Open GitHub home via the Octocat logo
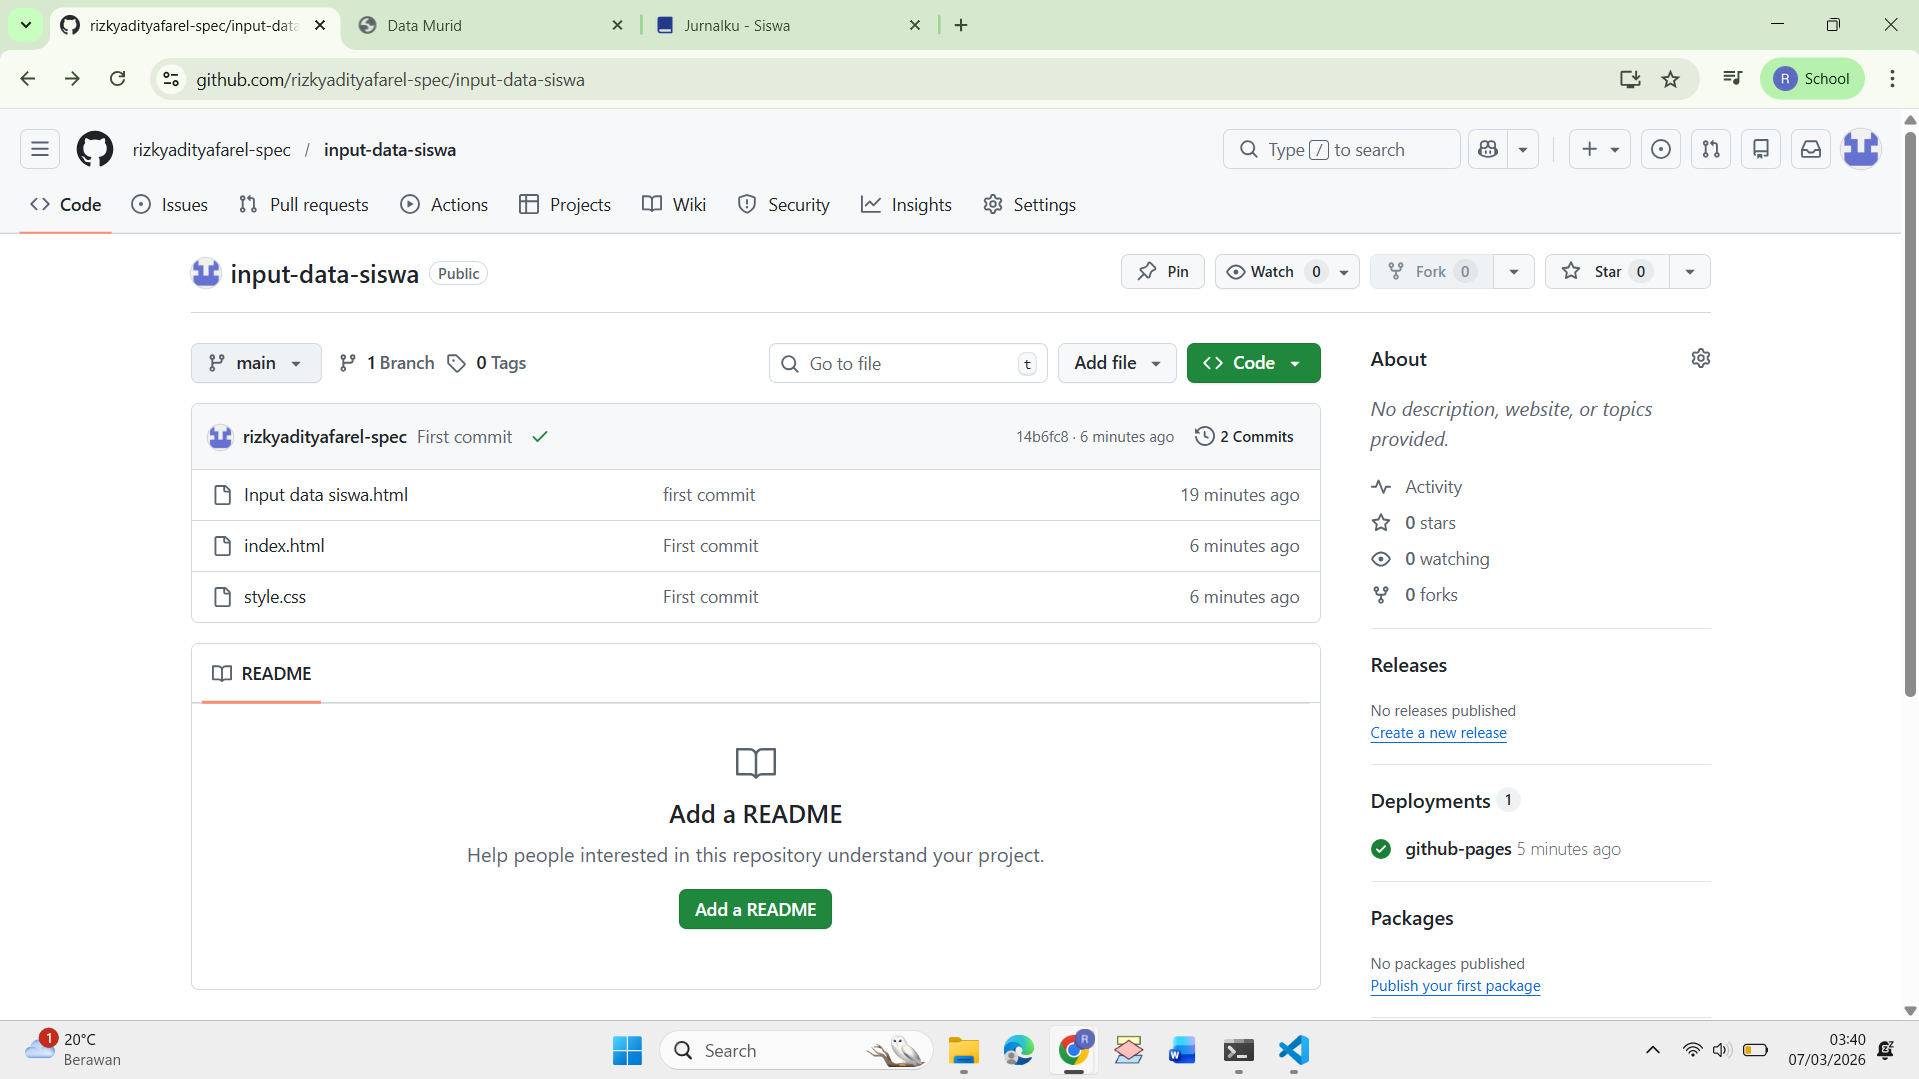 click(x=94, y=149)
